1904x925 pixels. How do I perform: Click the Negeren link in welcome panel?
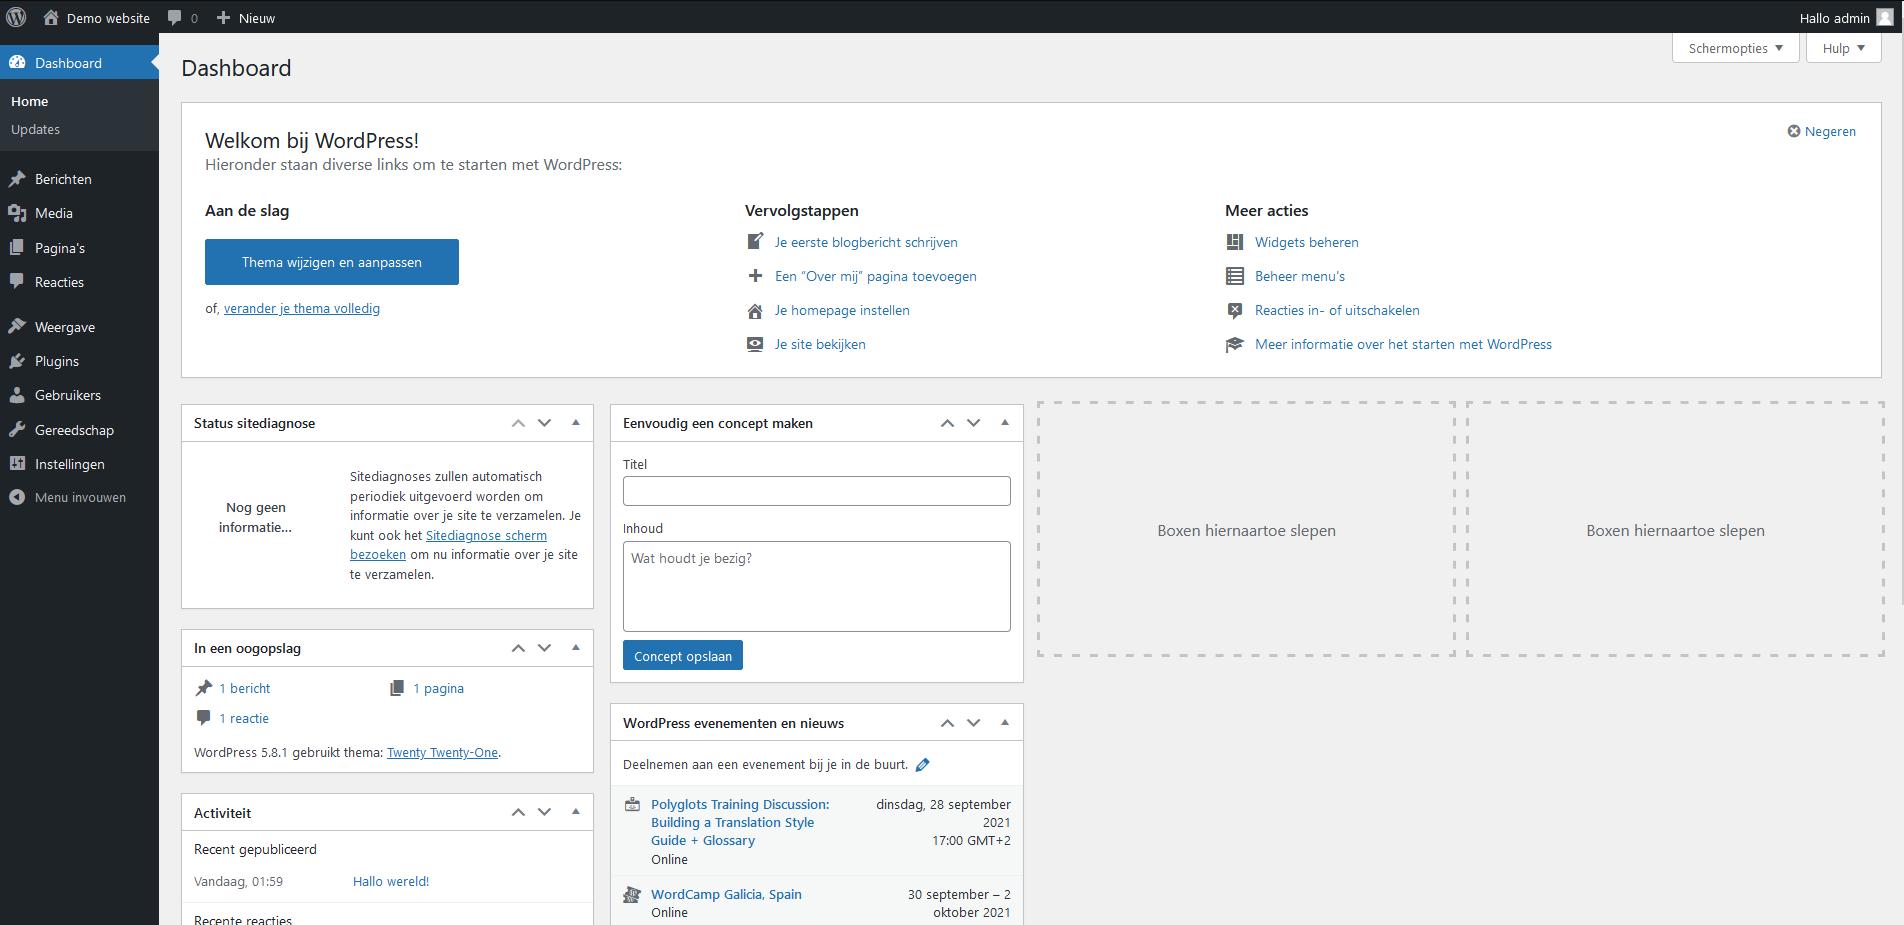[x=1830, y=131]
